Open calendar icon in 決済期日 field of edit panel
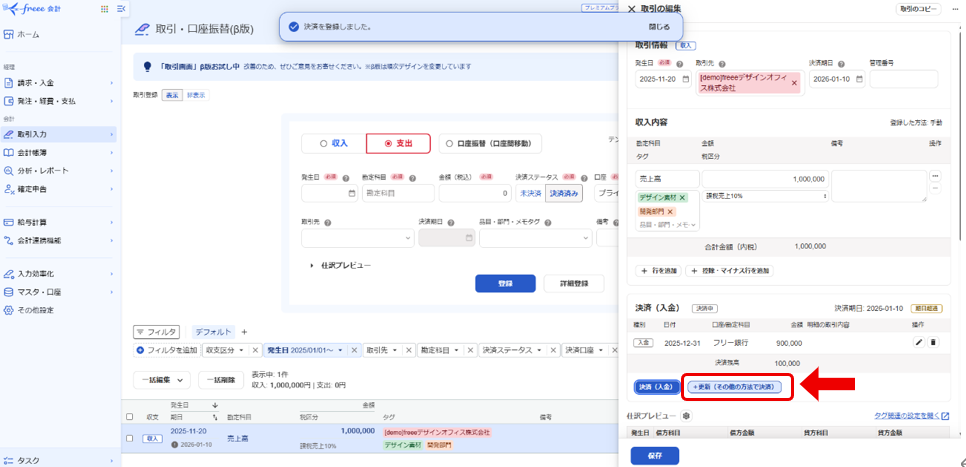Viewport: 966px width, 467px height. 859,79
